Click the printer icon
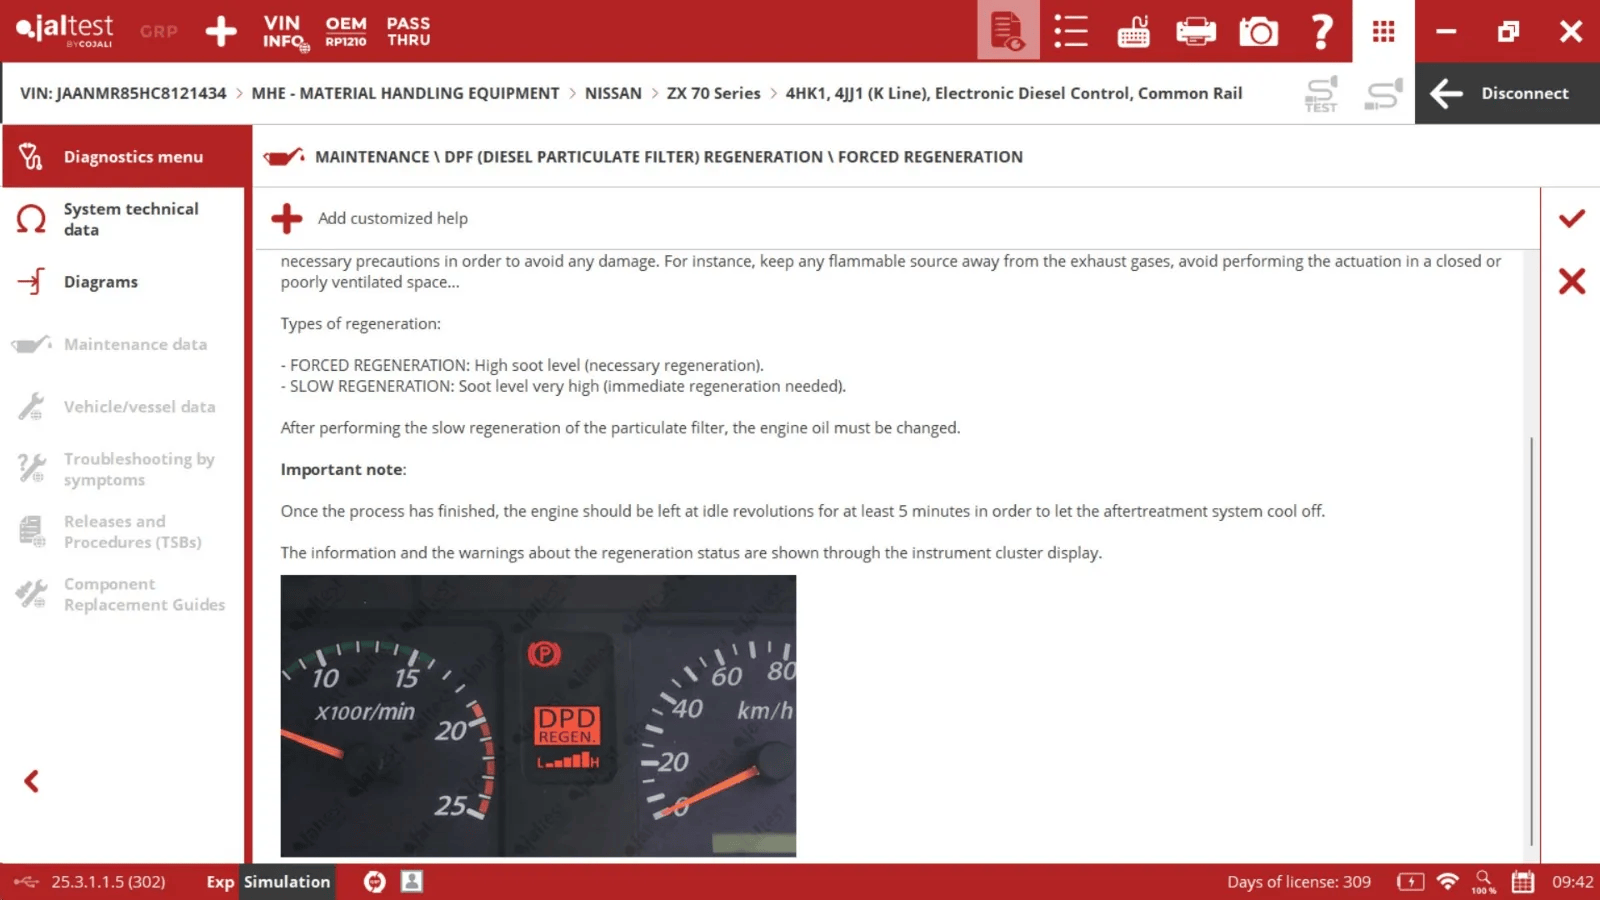The height and width of the screenshot is (900, 1600). tap(1196, 32)
